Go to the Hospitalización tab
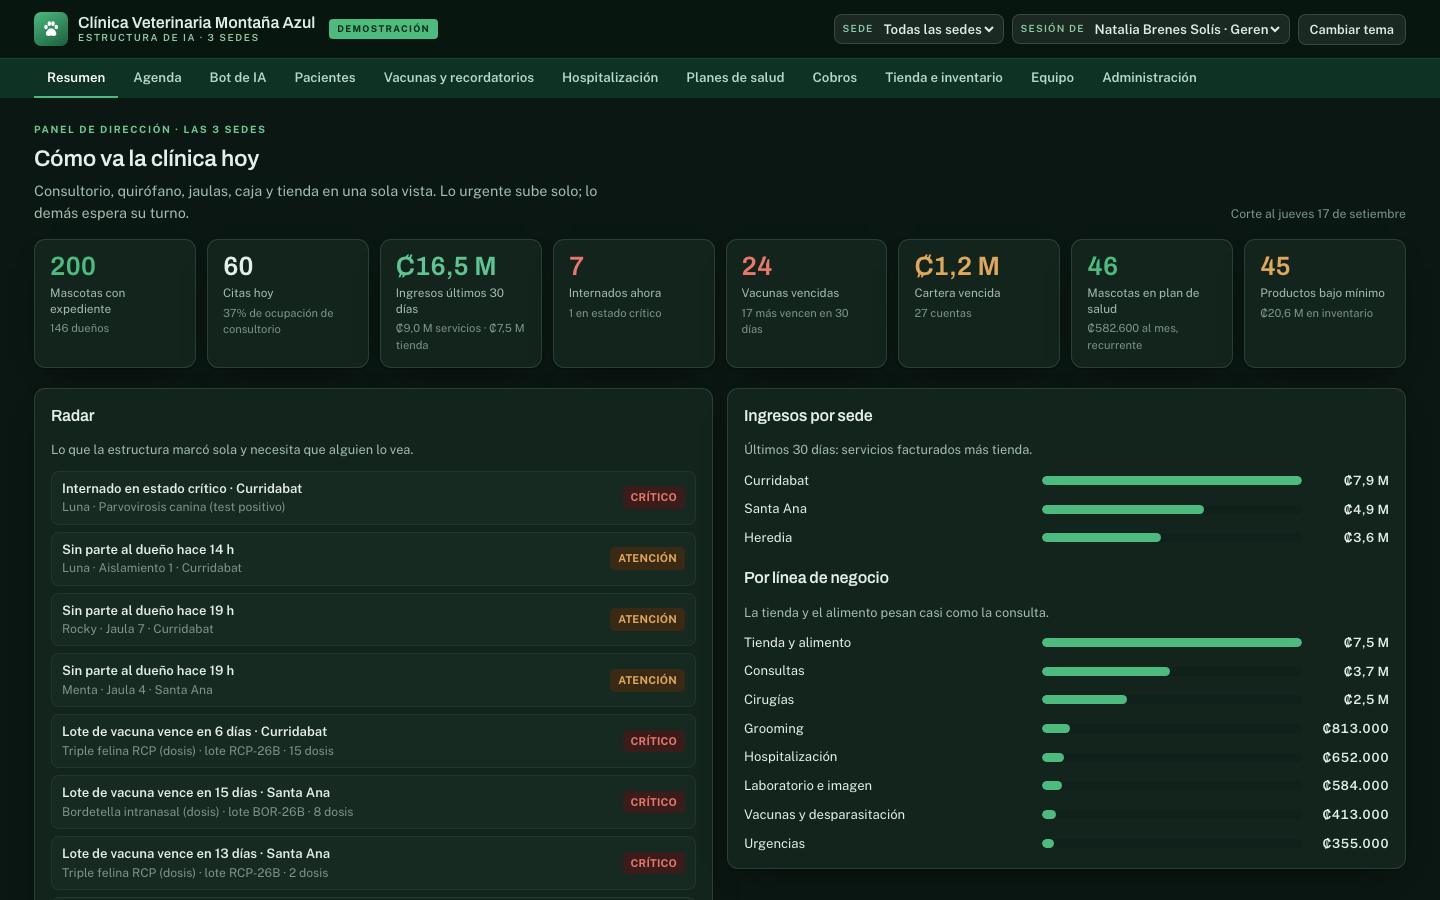Screen dimensions: 1440x900 click(x=610, y=77)
